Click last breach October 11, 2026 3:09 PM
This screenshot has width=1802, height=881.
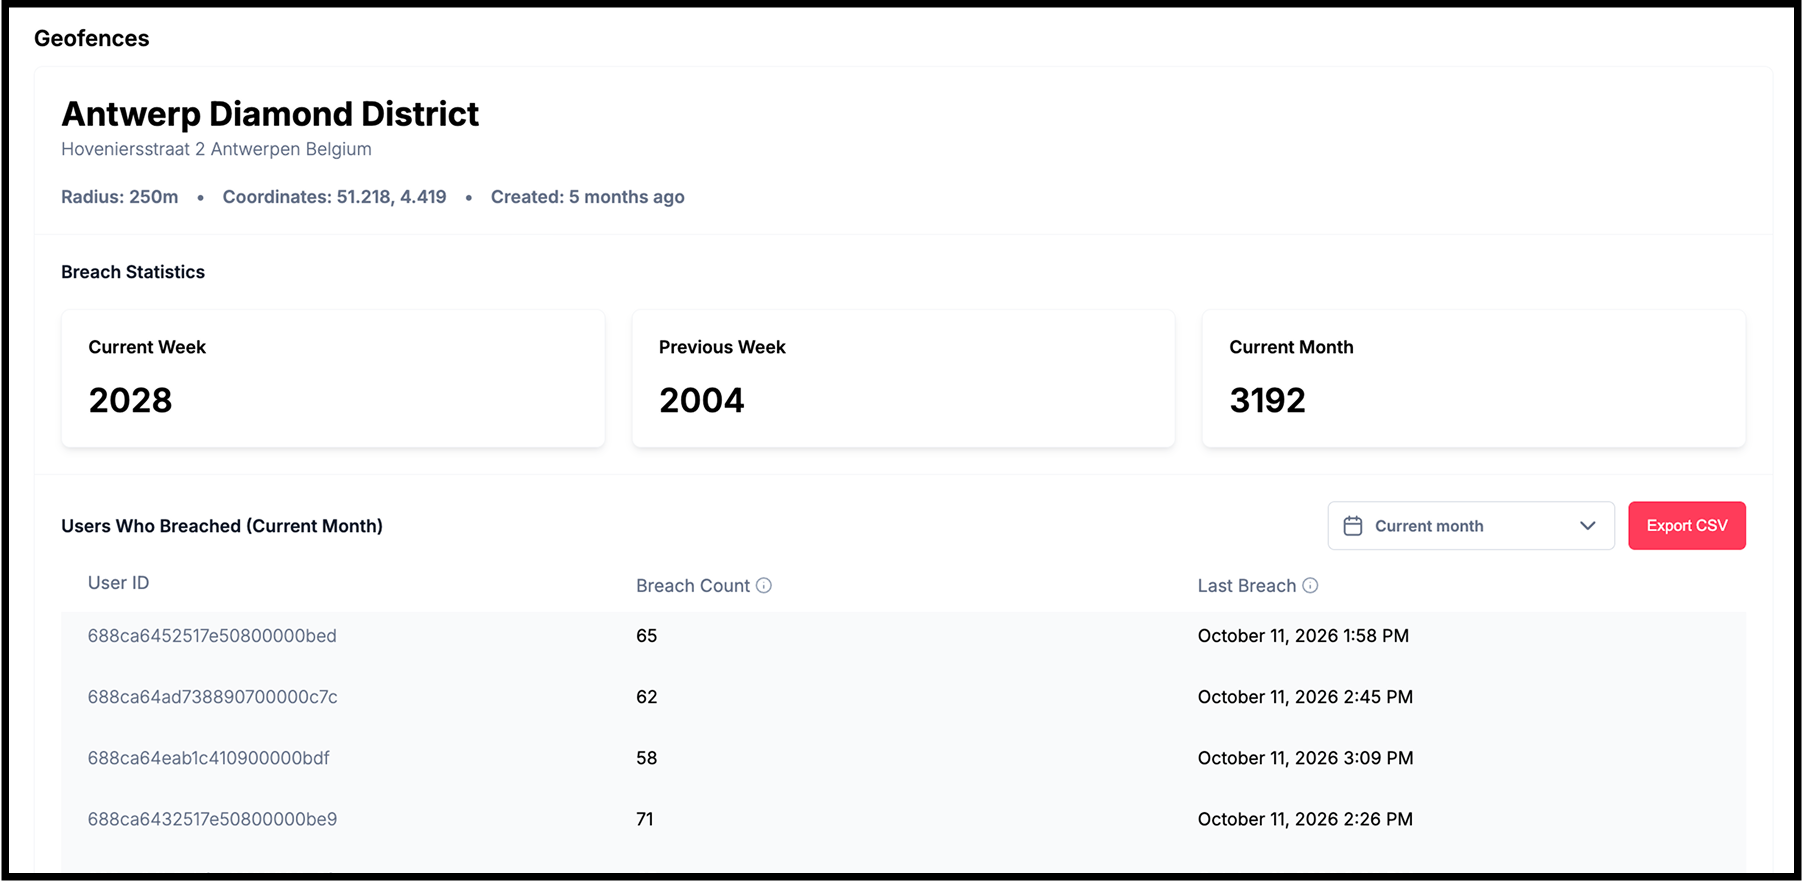(1305, 758)
